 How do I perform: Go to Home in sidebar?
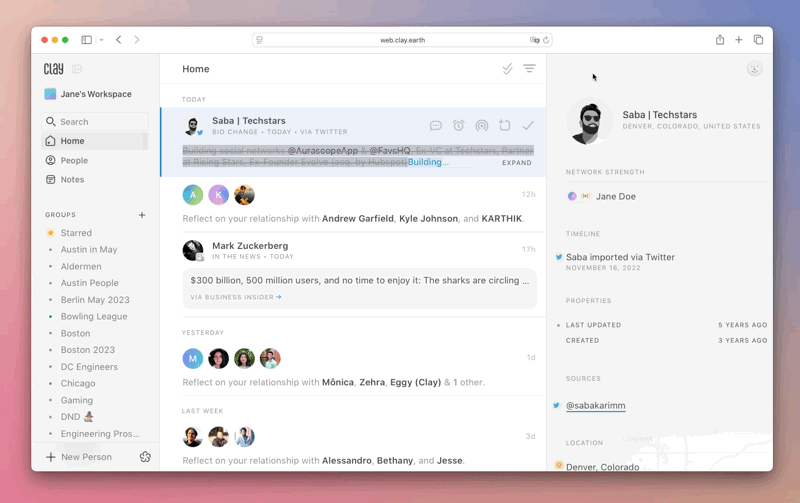click(x=95, y=141)
